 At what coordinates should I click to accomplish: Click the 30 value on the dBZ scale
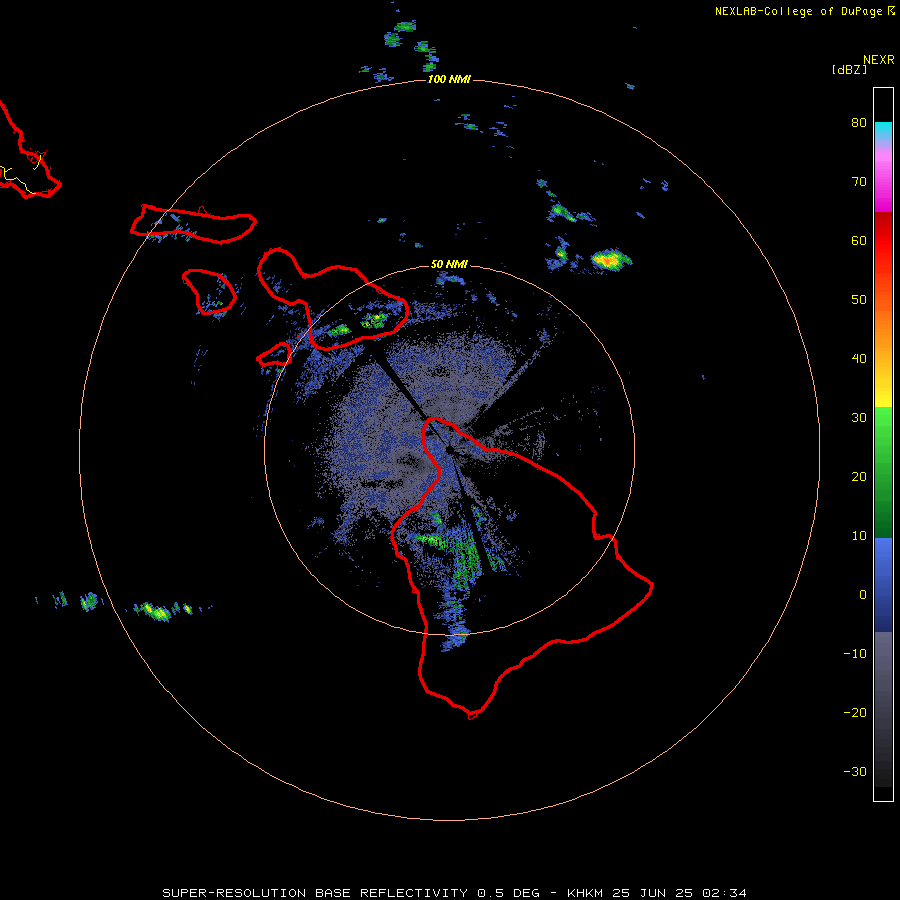(x=859, y=418)
